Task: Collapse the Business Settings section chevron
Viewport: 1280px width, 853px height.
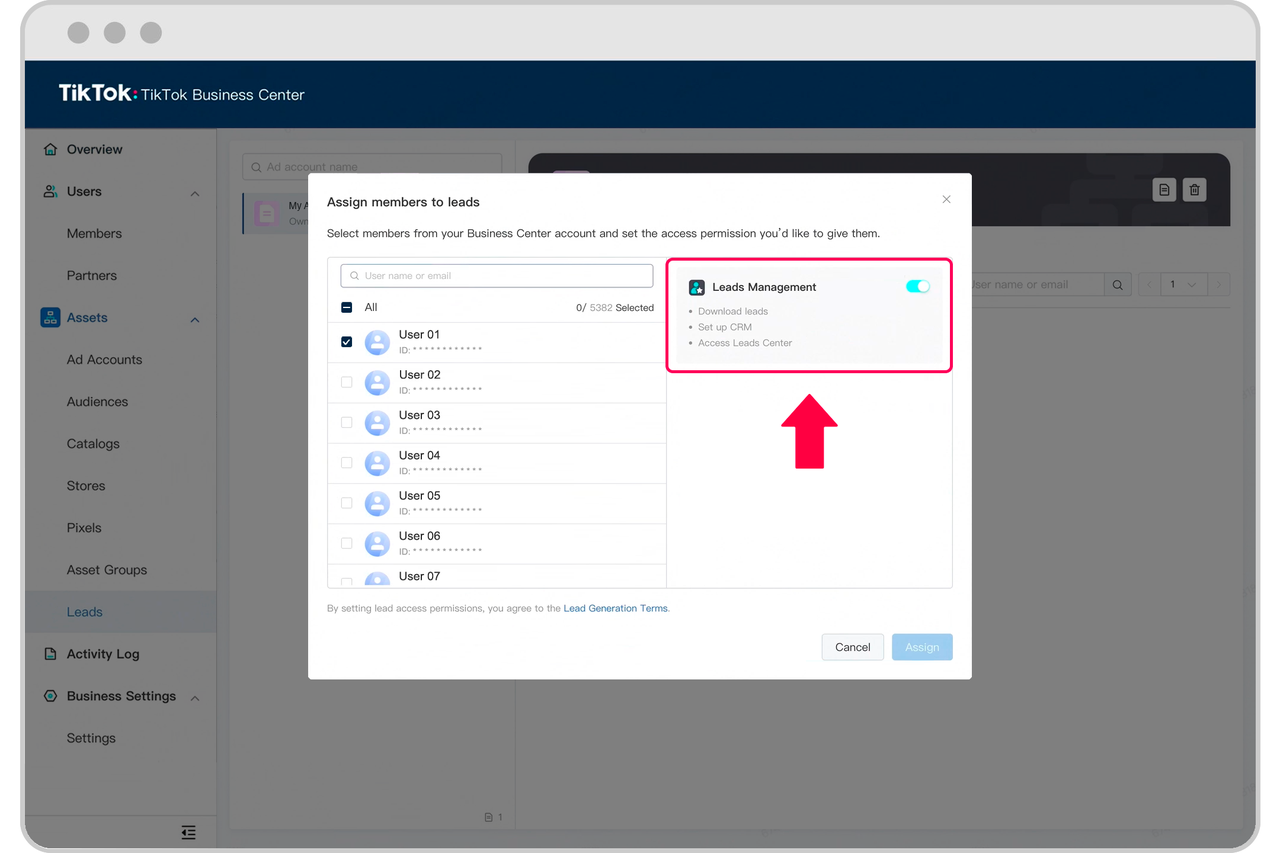Action: pos(195,697)
